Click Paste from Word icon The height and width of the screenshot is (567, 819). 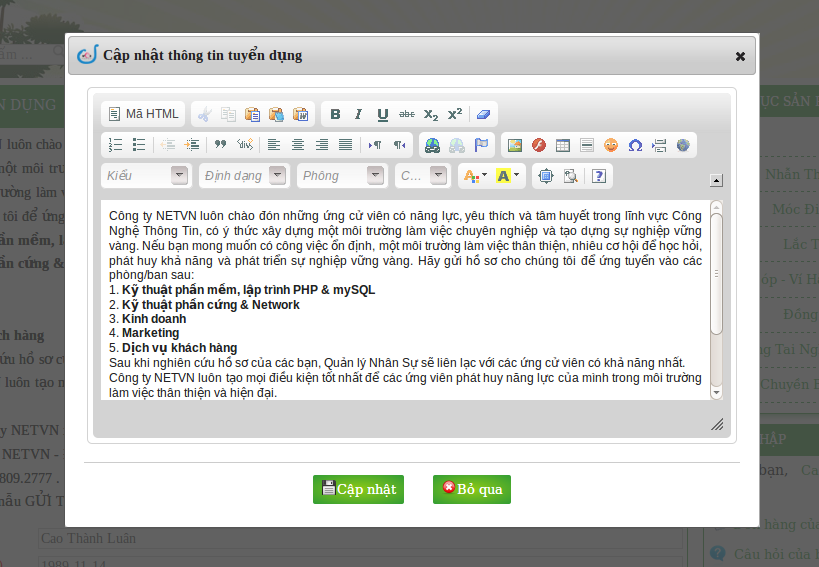tap(300, 114)
